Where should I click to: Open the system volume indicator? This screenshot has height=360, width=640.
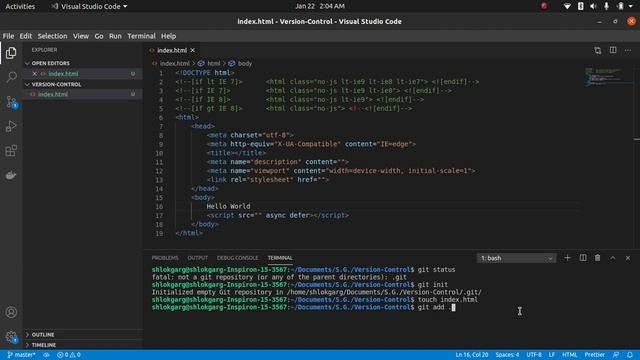click(593, 6)
